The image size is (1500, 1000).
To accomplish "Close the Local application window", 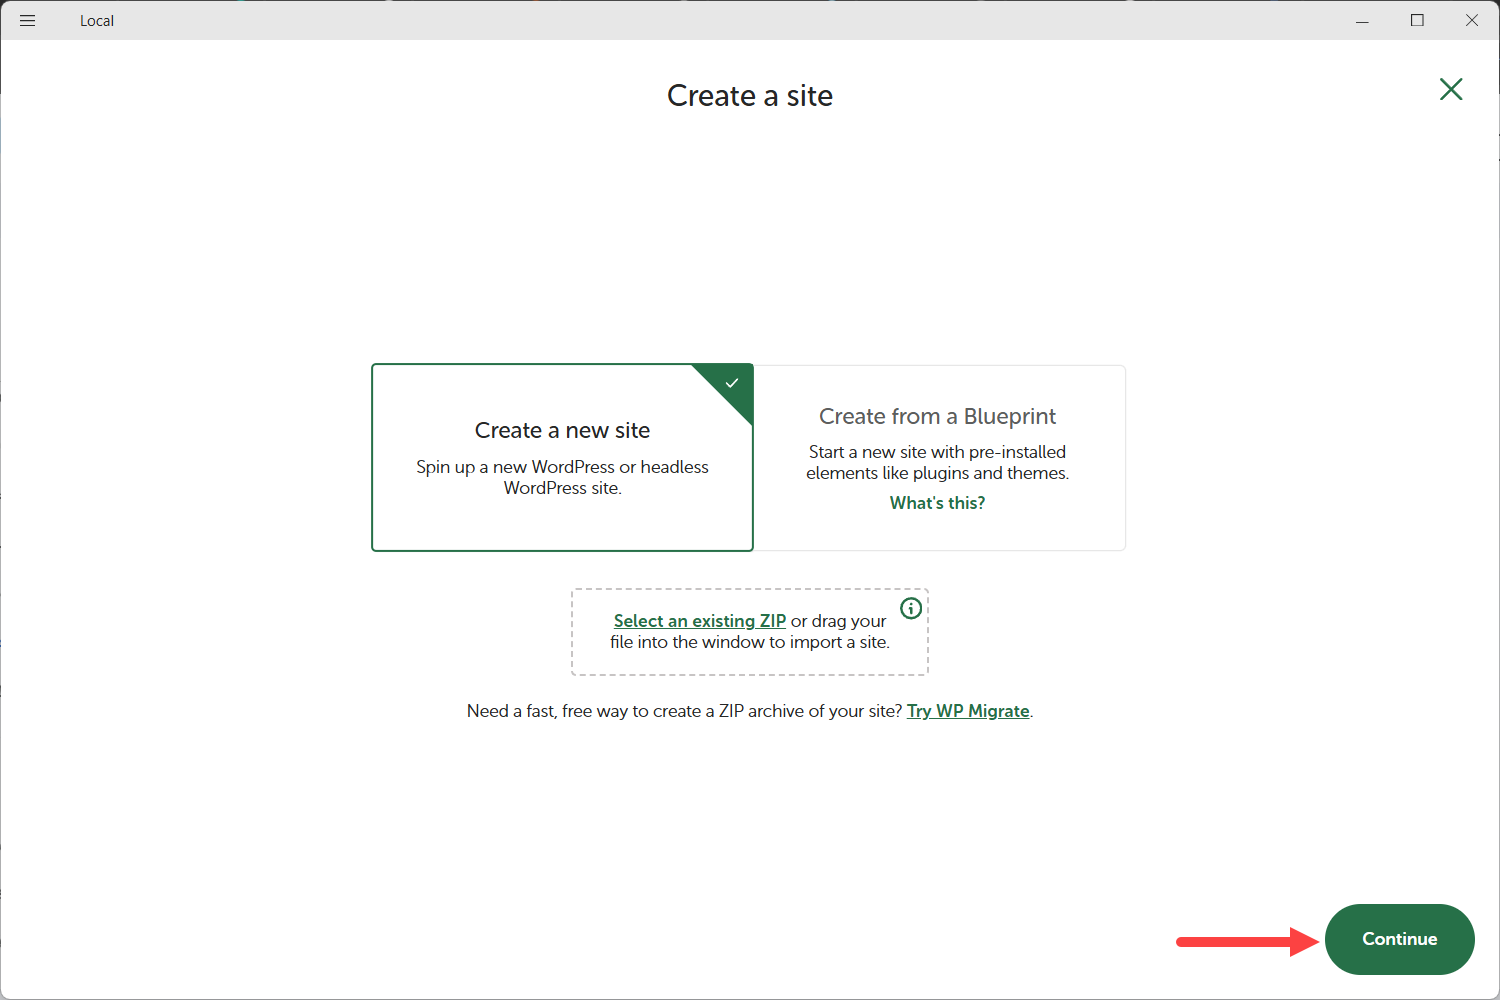I will pyautogui.click(x=1472, y=20).
